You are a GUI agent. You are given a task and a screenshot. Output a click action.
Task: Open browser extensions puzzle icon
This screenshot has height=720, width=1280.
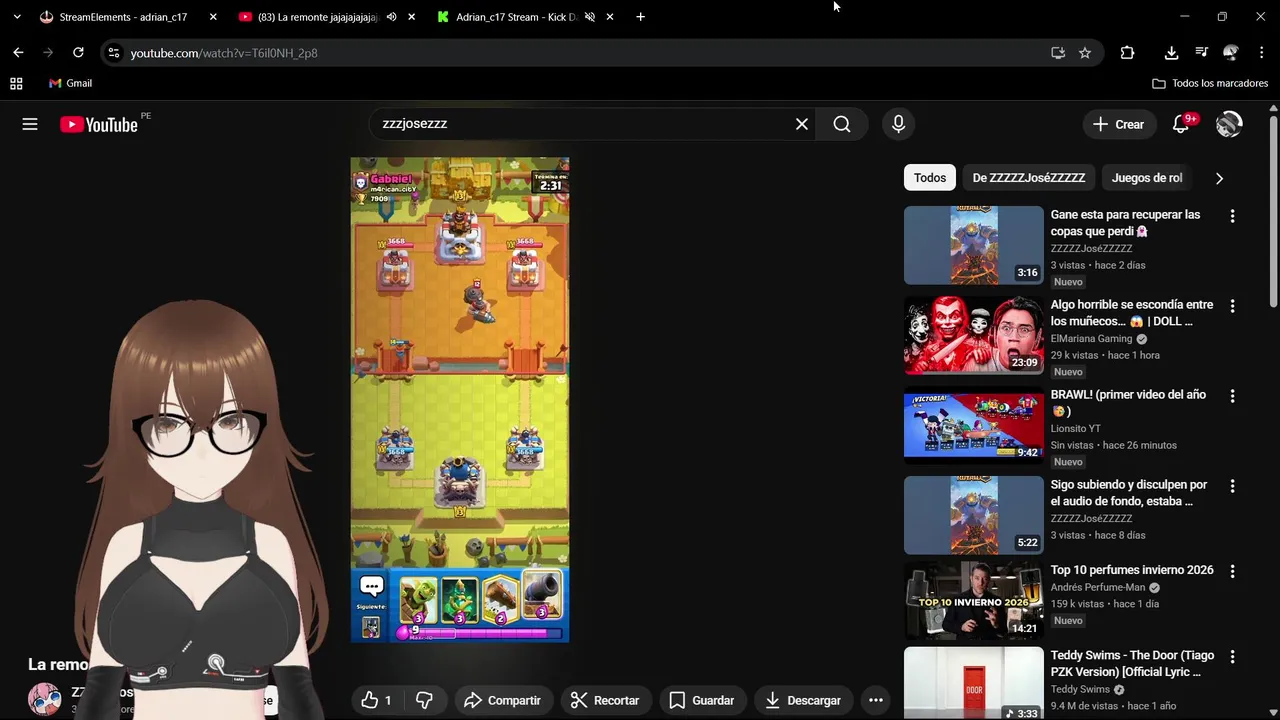pos(1127,53)
